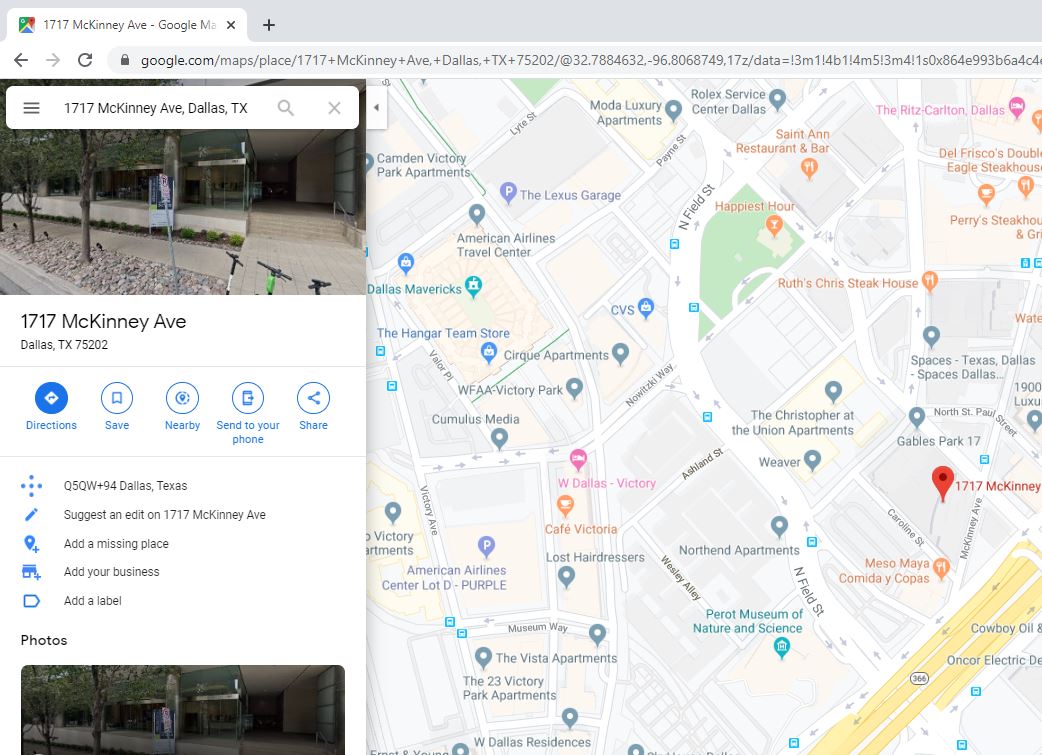Open the thumbnail under Photos heading
The height and width of the screenshot is (755, 1042).
click(183, 709)
